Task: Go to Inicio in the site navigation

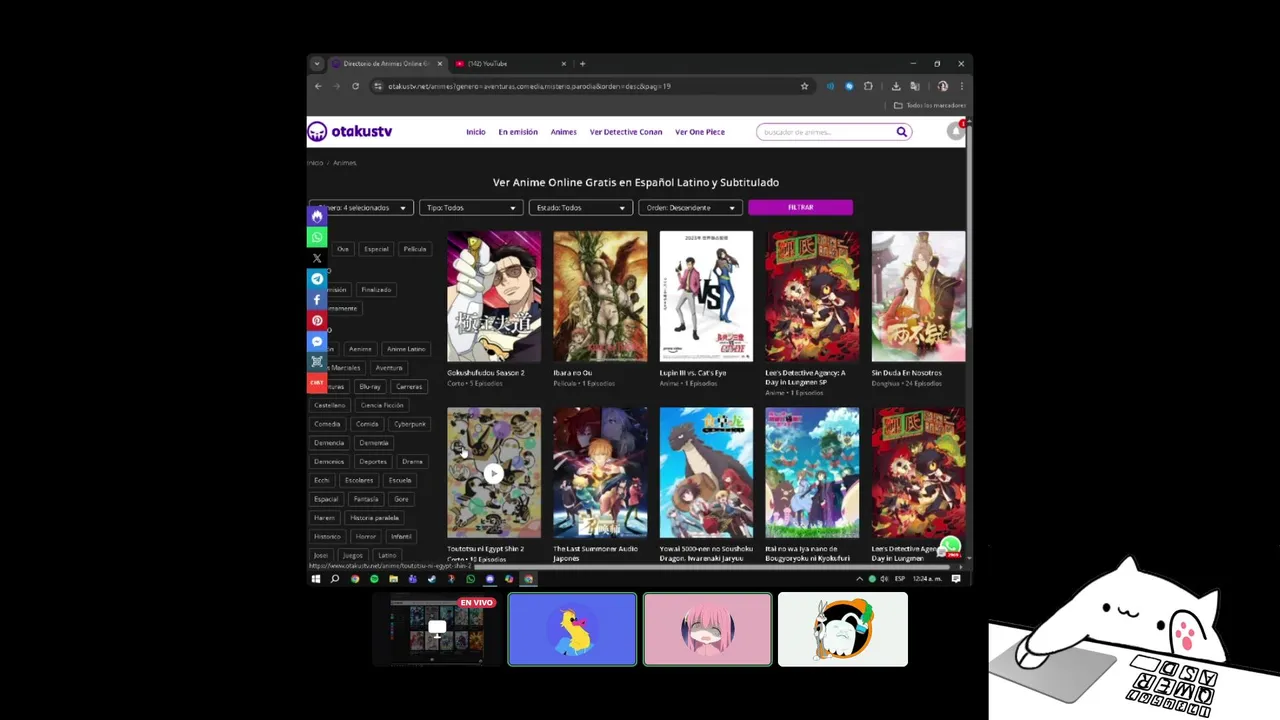Action: click(476, 132)
